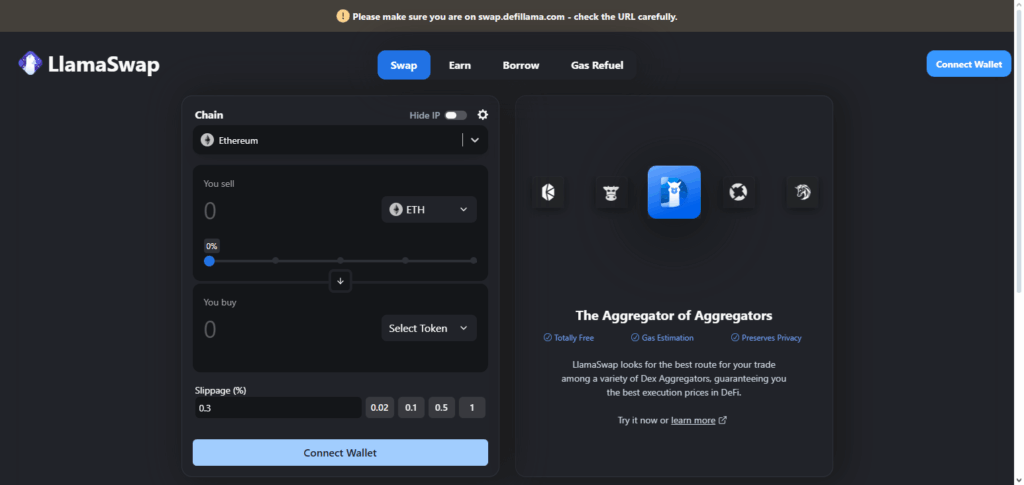Click the blue 0% slider handle
This screenshot has width=1024, height=485.
[209, 260]
